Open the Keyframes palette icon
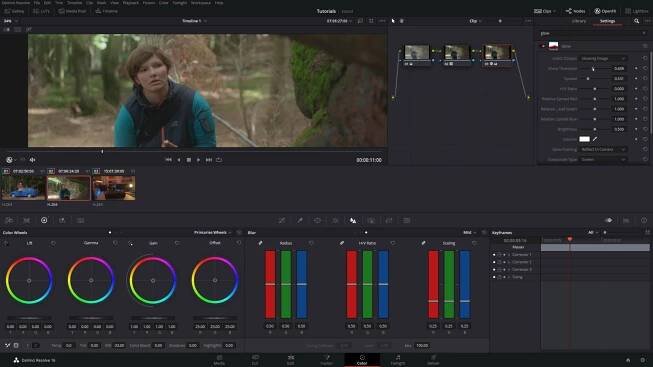653x367 pixels. (608, 220)
